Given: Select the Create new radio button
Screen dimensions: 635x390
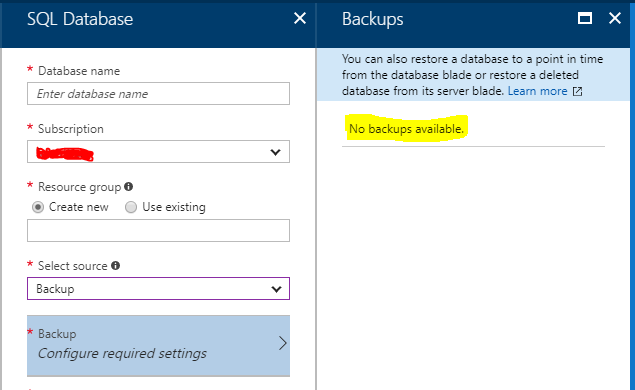Looking at the screenshot, I should [38, 207].
